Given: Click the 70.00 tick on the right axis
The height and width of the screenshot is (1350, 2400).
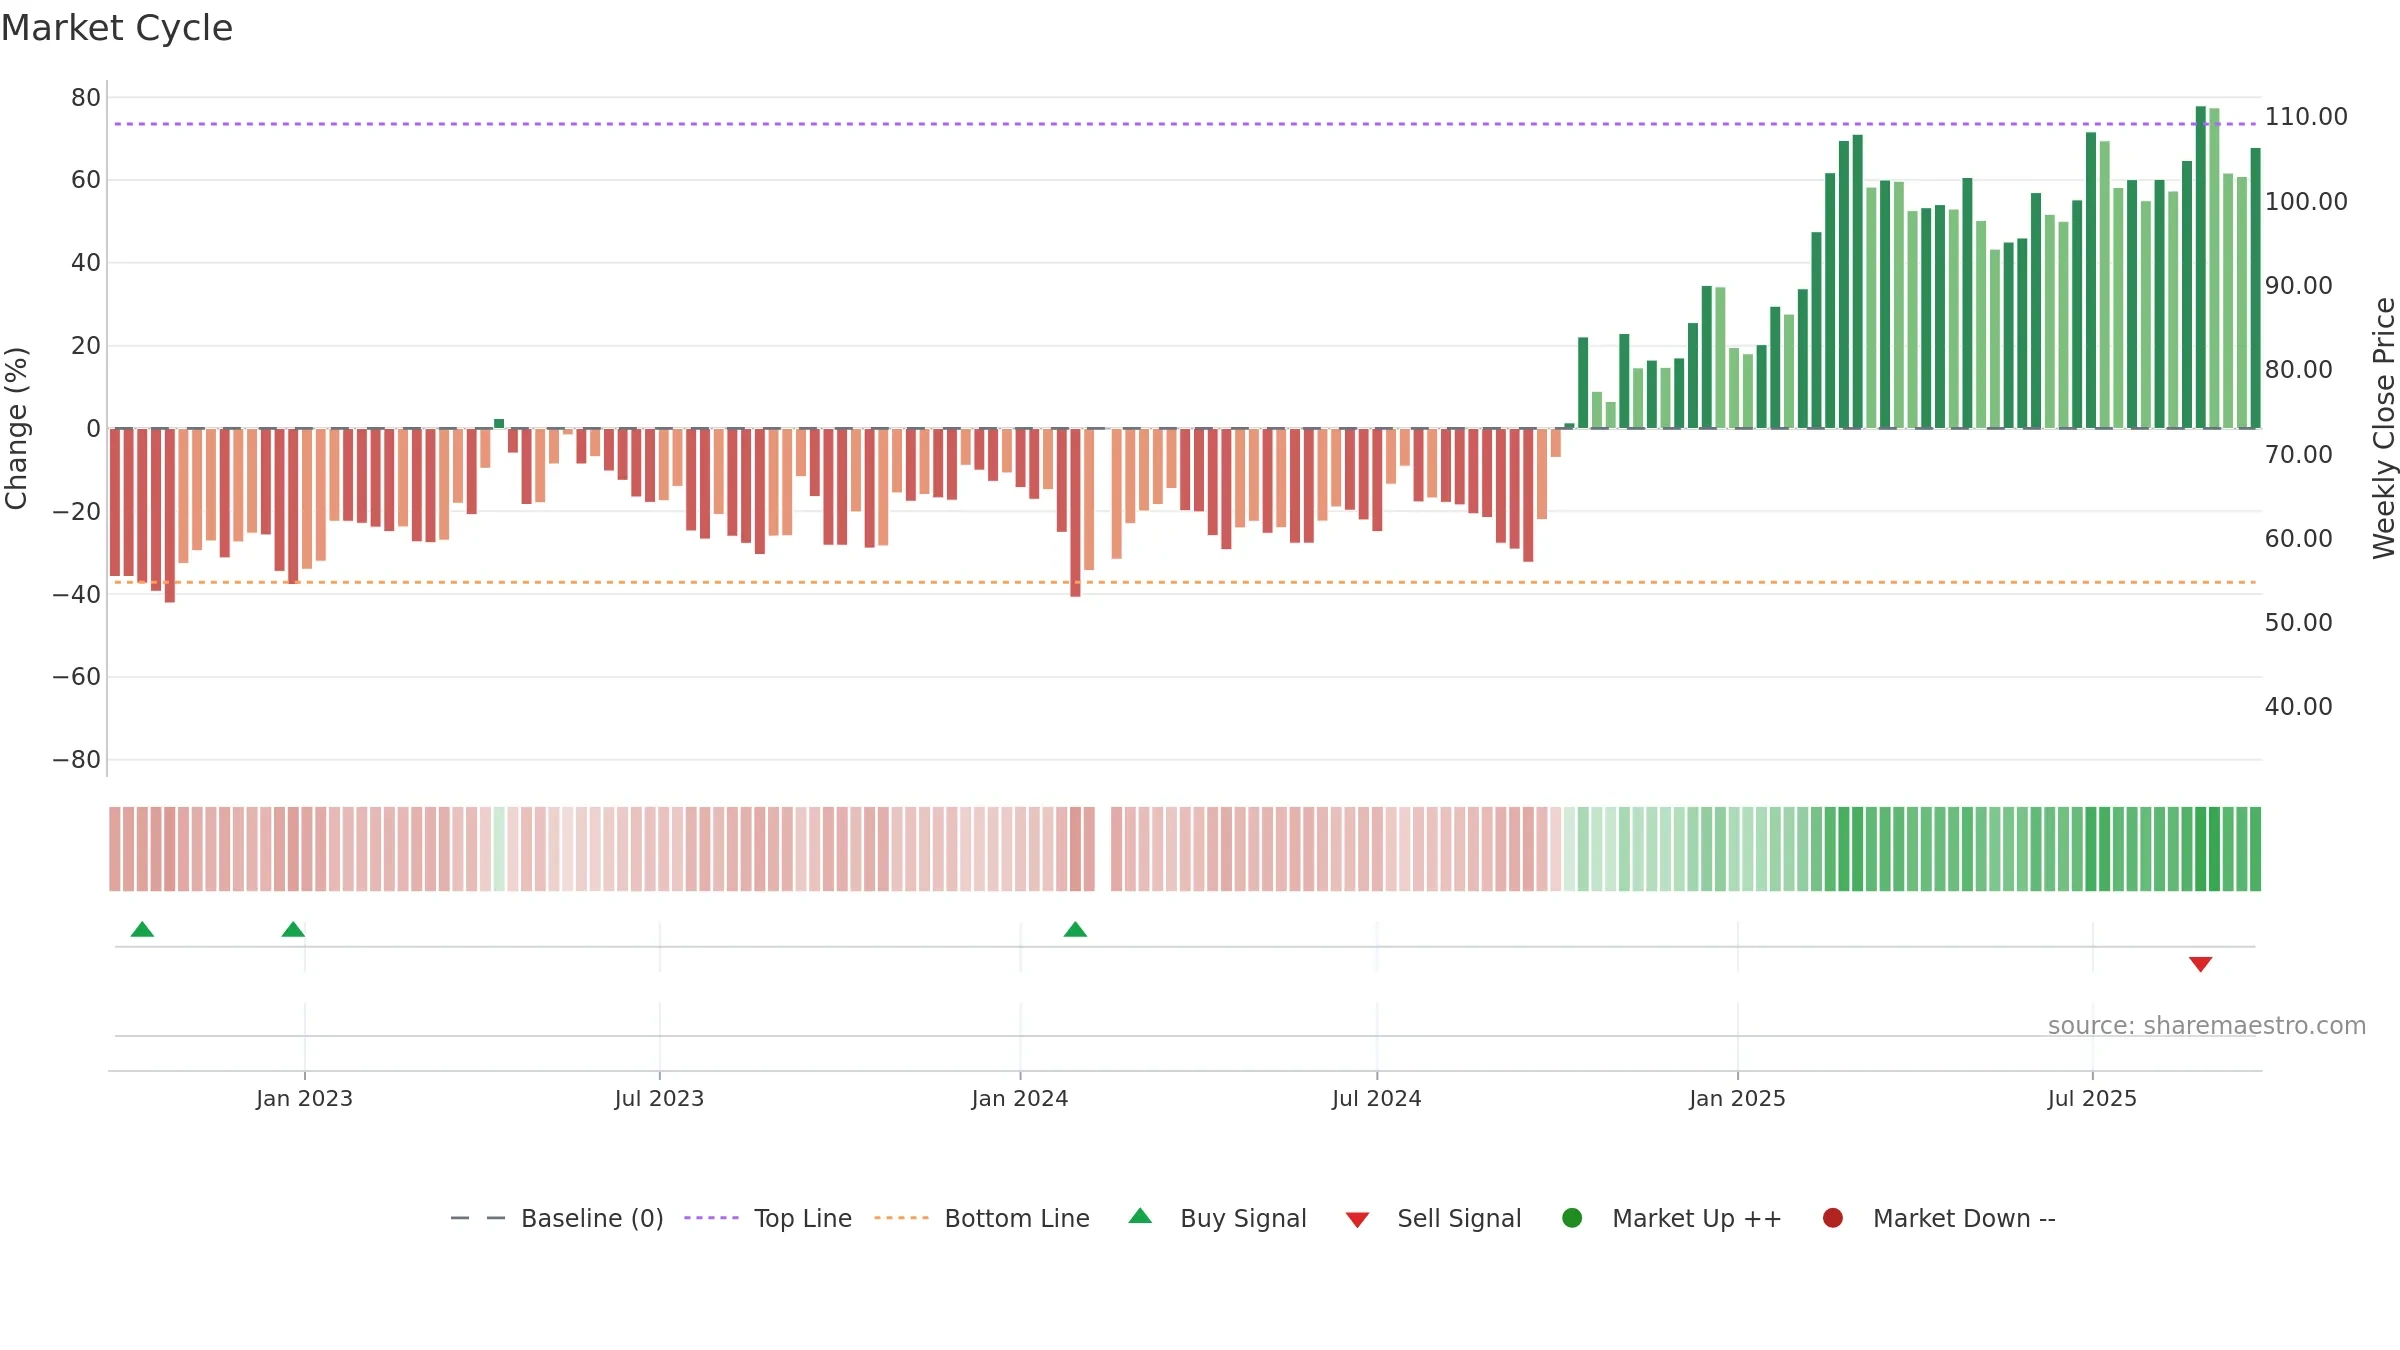Looking at the screenshot, I should pos(2298,455).
